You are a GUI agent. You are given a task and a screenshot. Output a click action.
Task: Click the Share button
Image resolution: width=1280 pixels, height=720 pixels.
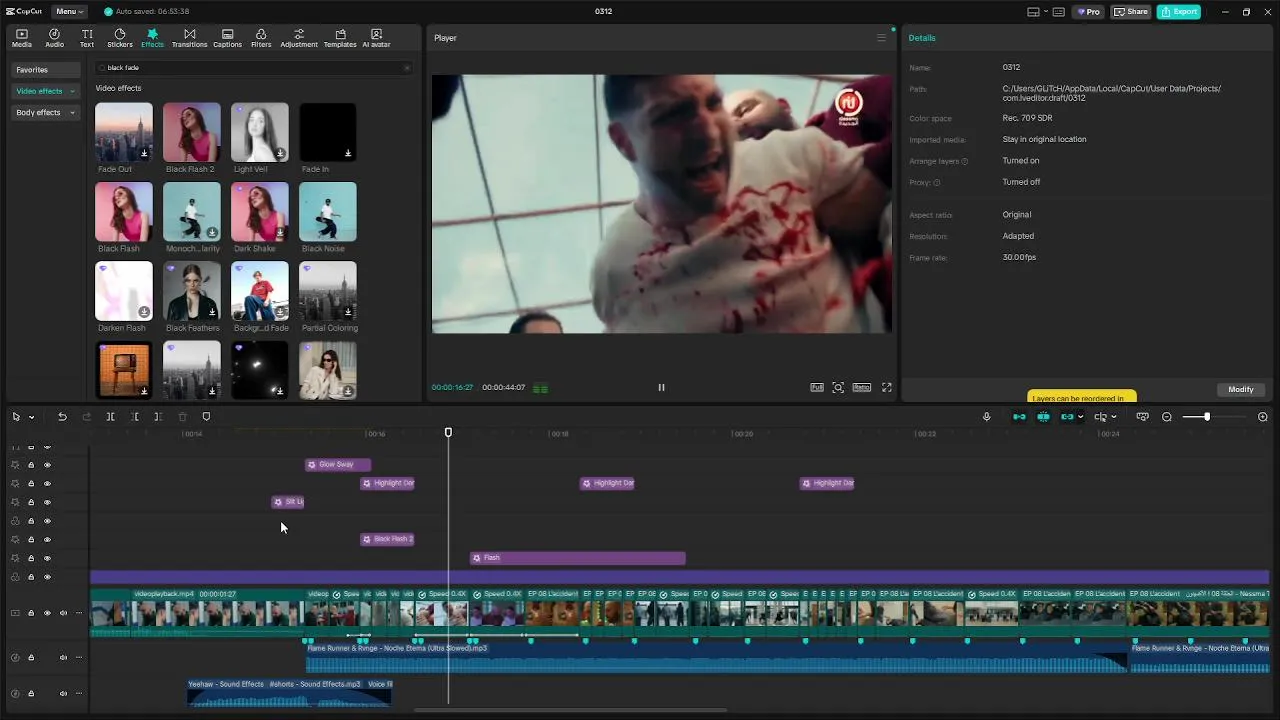click(1131, 12)
